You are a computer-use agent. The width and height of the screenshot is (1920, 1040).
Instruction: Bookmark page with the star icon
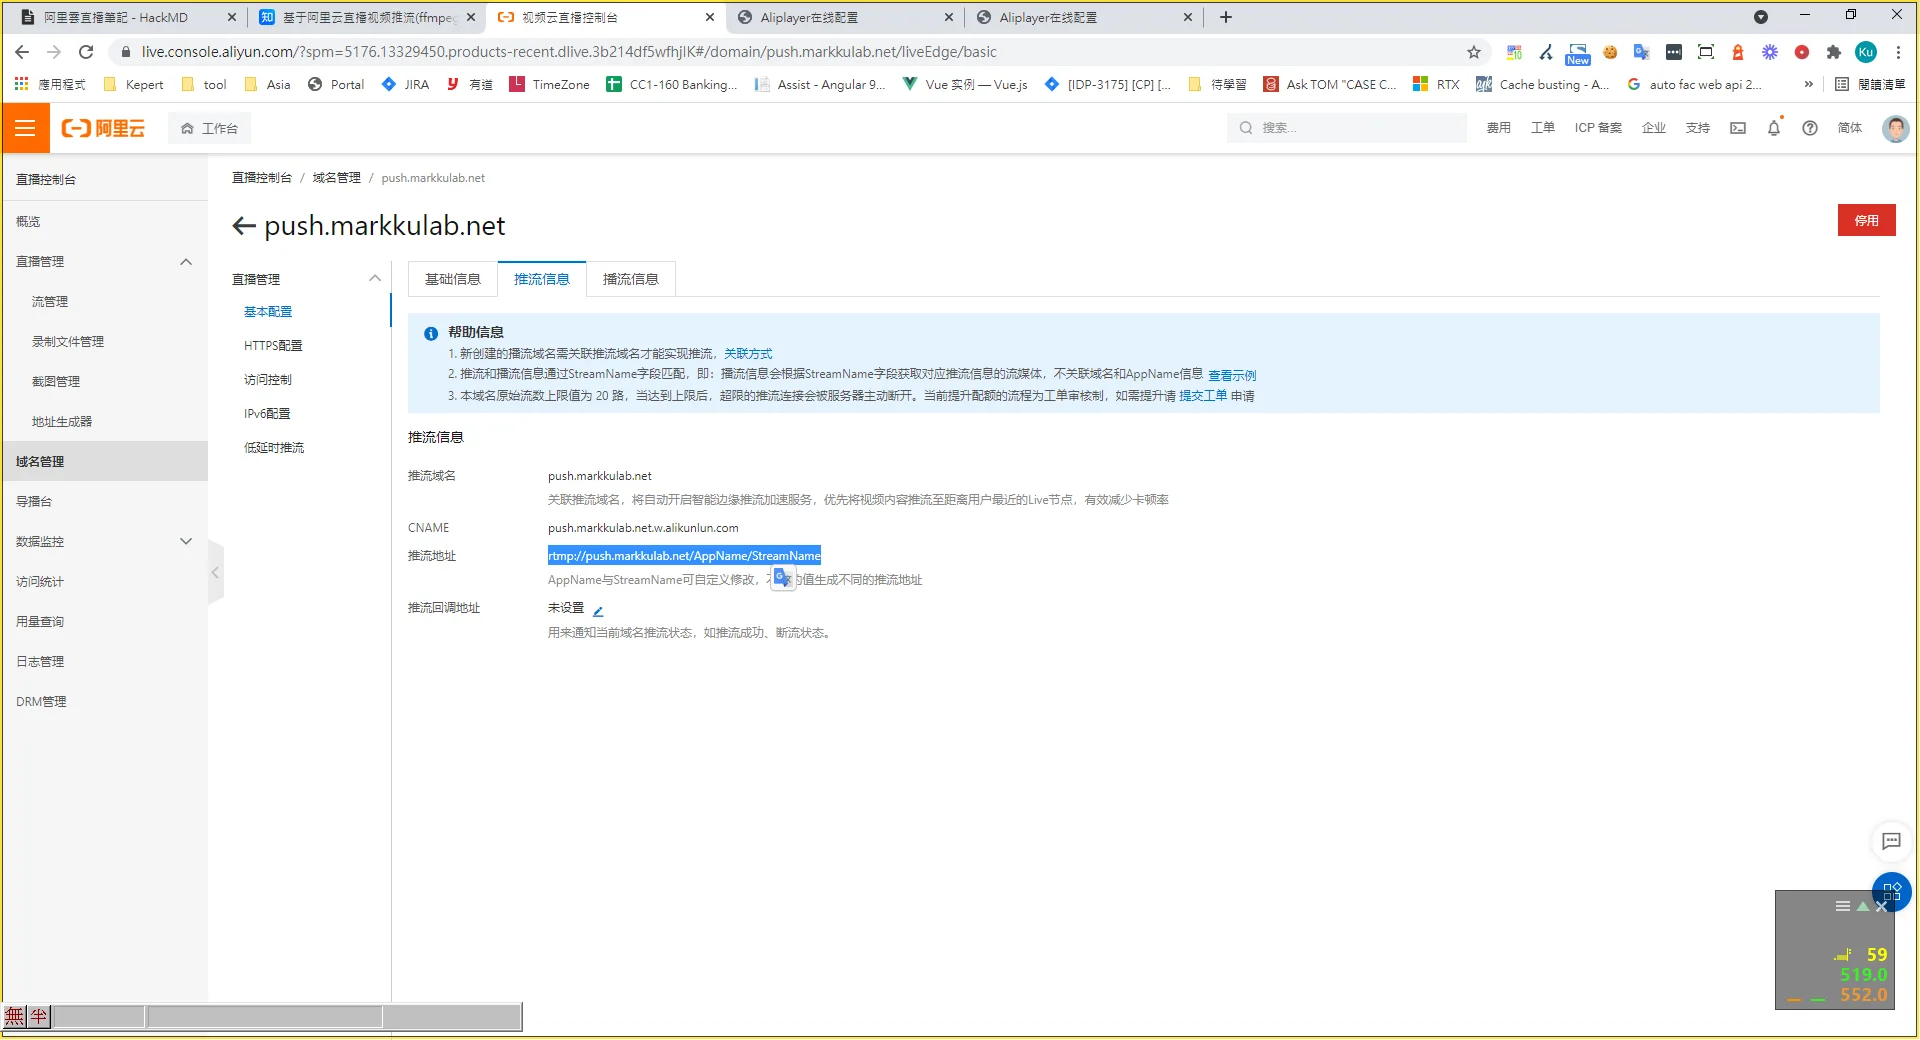1473,52
